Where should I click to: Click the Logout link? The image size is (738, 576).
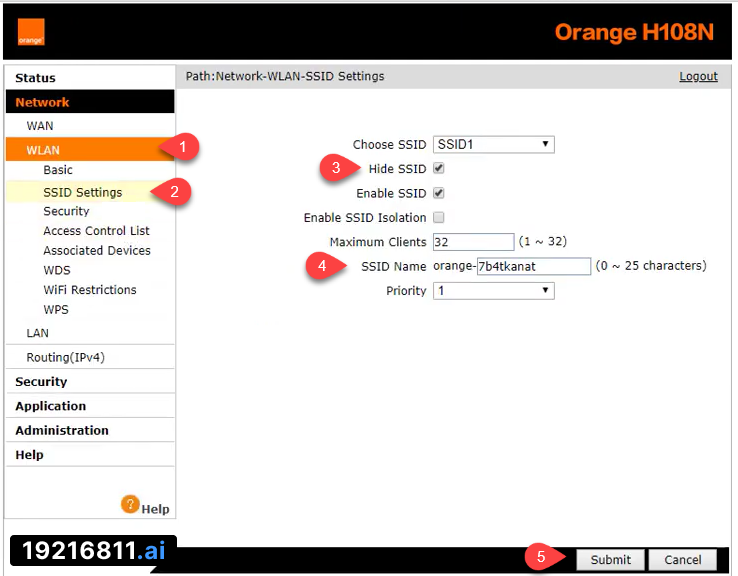pos(698,76)
